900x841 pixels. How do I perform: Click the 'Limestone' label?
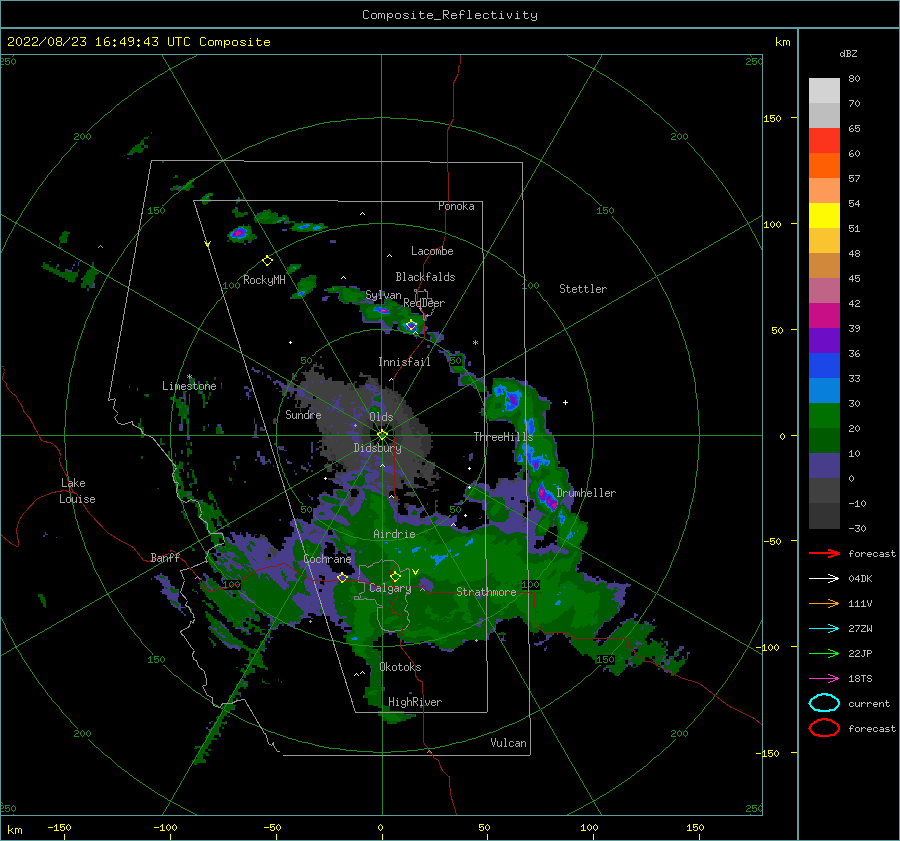[189, 386]
